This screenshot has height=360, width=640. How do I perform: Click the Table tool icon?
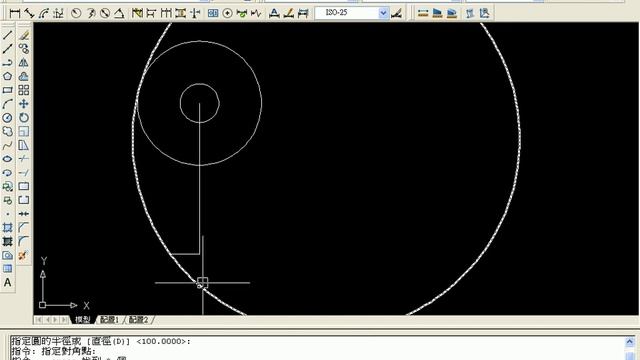coord(7,269)
